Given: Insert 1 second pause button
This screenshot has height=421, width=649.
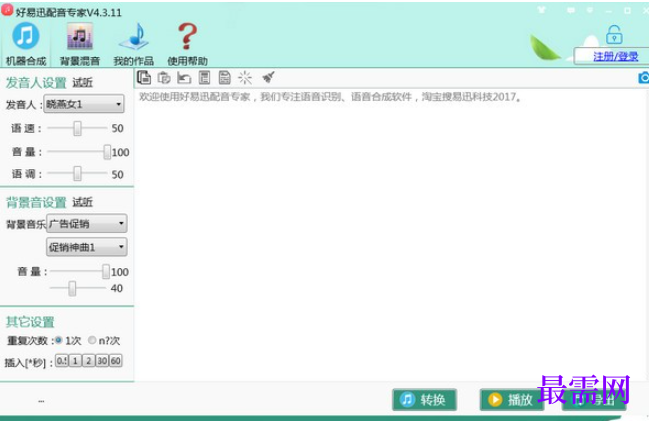Looking at the screenshot, I should [75, 361].
